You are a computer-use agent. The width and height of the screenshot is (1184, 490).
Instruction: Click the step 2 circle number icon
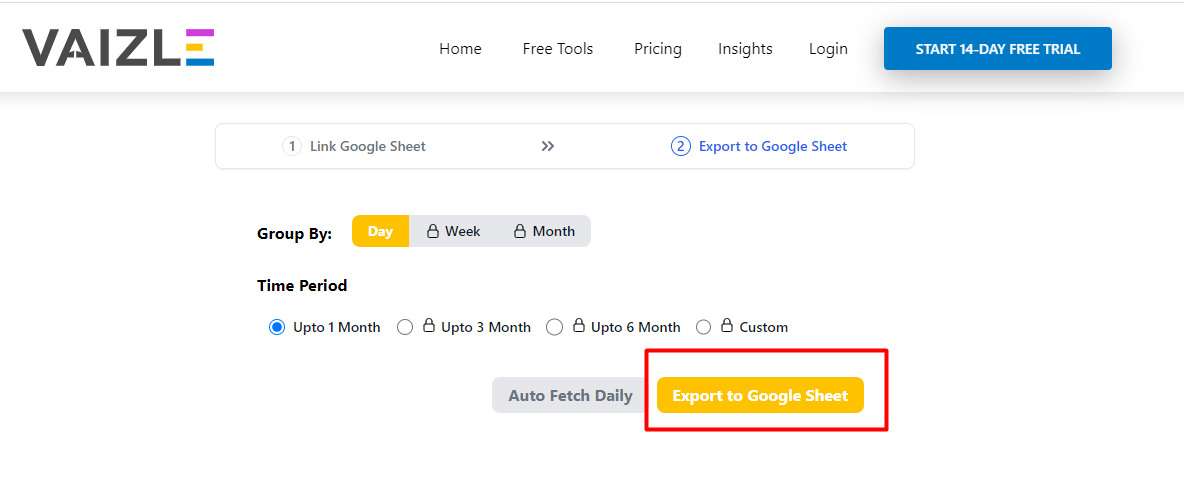coord(680,146)
